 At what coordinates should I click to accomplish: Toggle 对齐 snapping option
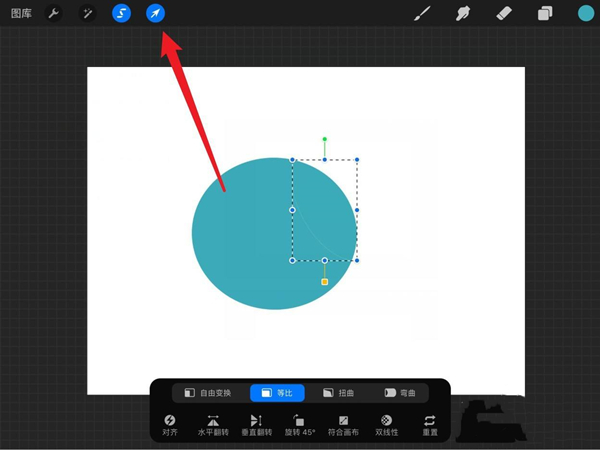point(169,425)
